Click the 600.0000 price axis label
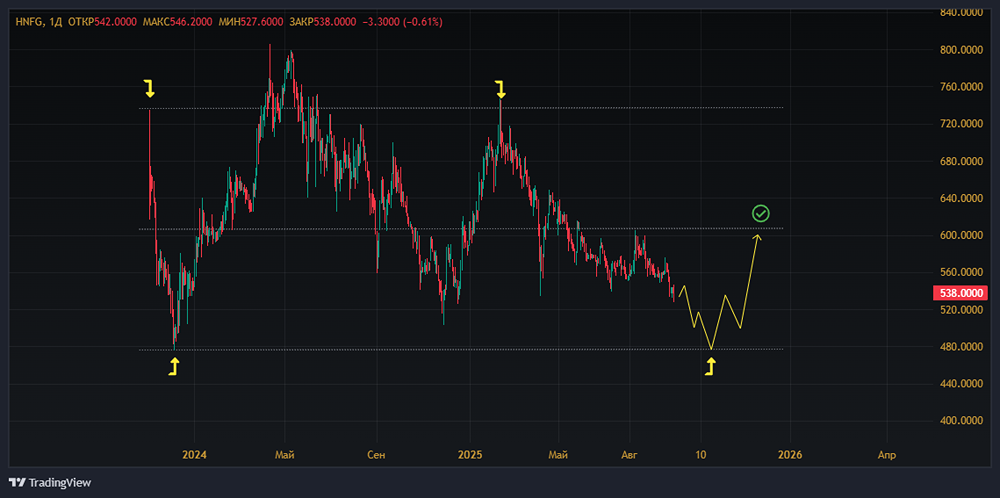The height and width of the screenshot is (498, 1000). (963, 235)
